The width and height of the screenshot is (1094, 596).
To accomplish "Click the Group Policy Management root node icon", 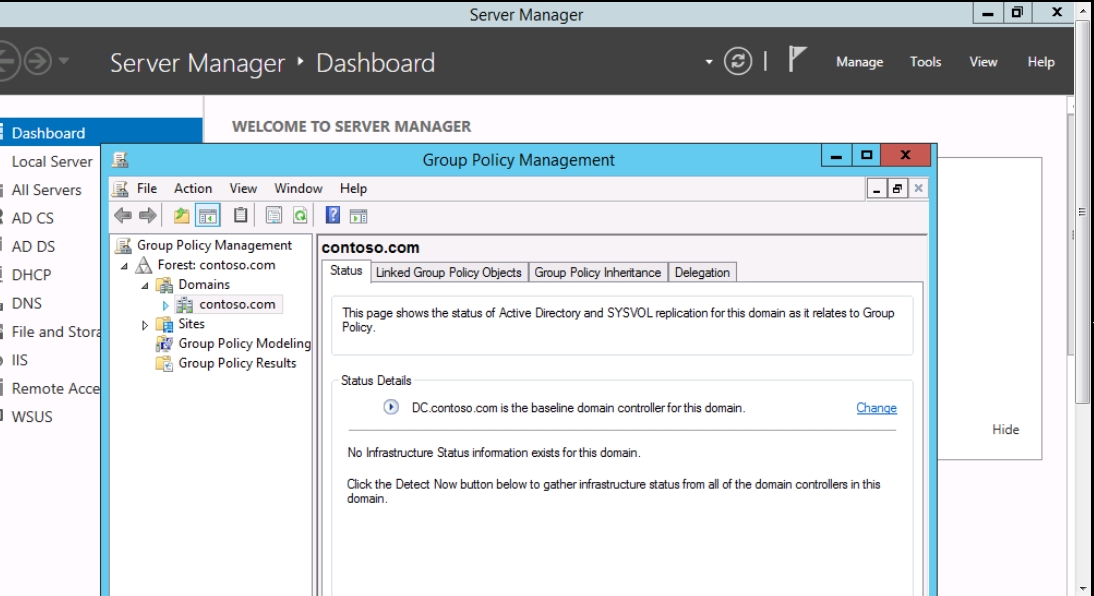I will point(123,245).
